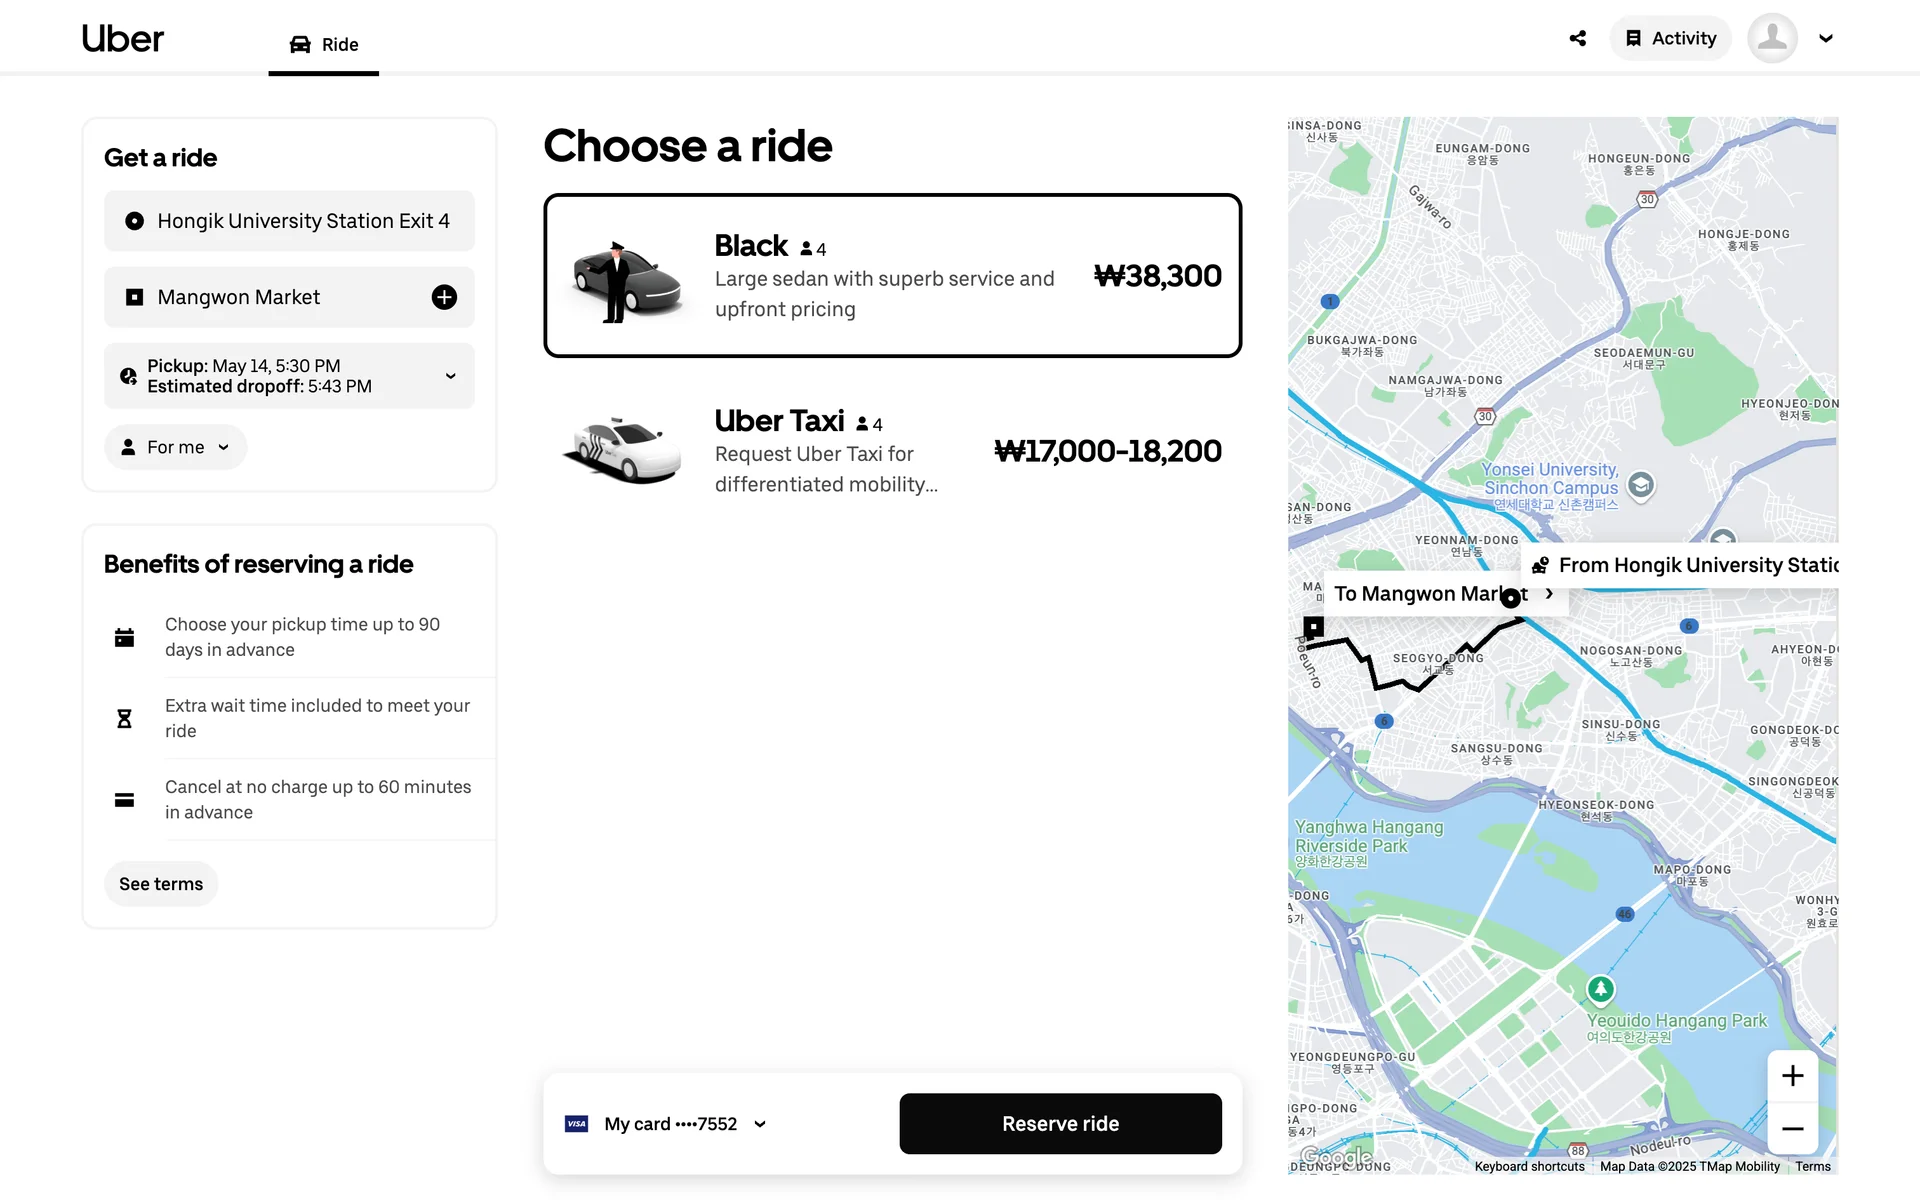Select the Black ride option
The width and height of the screenshot is (1920, 1200).
click(x=892, y=276)
